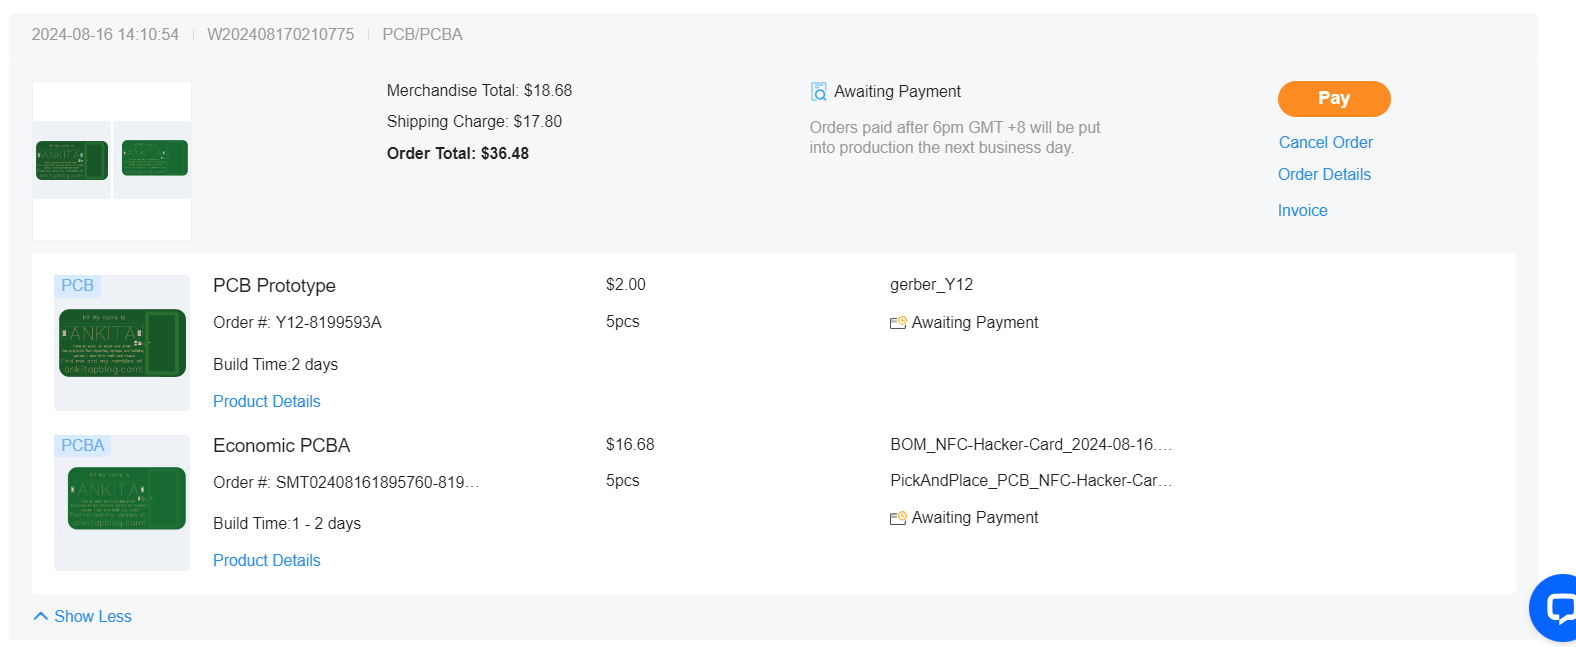Click Economic PCBA awaiting payment wallet icon
The height and width of the screenshot is (647, 1576).
point(898,517)
